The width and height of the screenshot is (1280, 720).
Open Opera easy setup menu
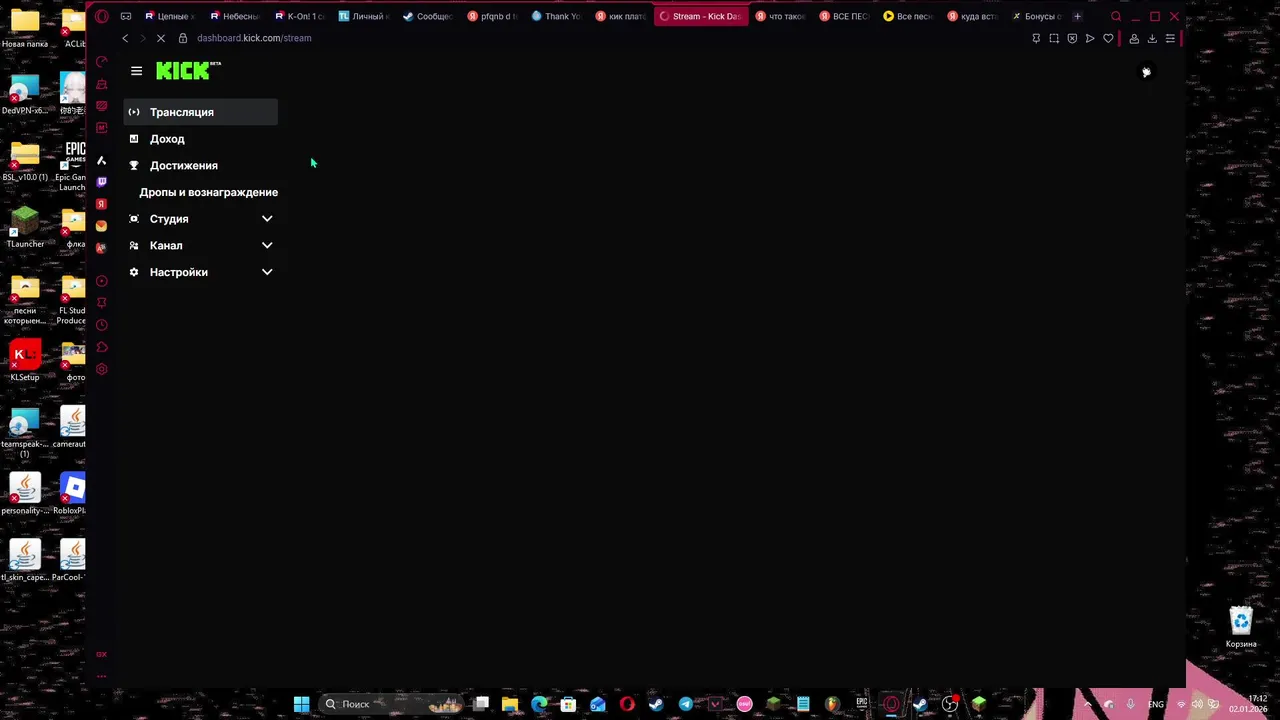coord(1170,38)
